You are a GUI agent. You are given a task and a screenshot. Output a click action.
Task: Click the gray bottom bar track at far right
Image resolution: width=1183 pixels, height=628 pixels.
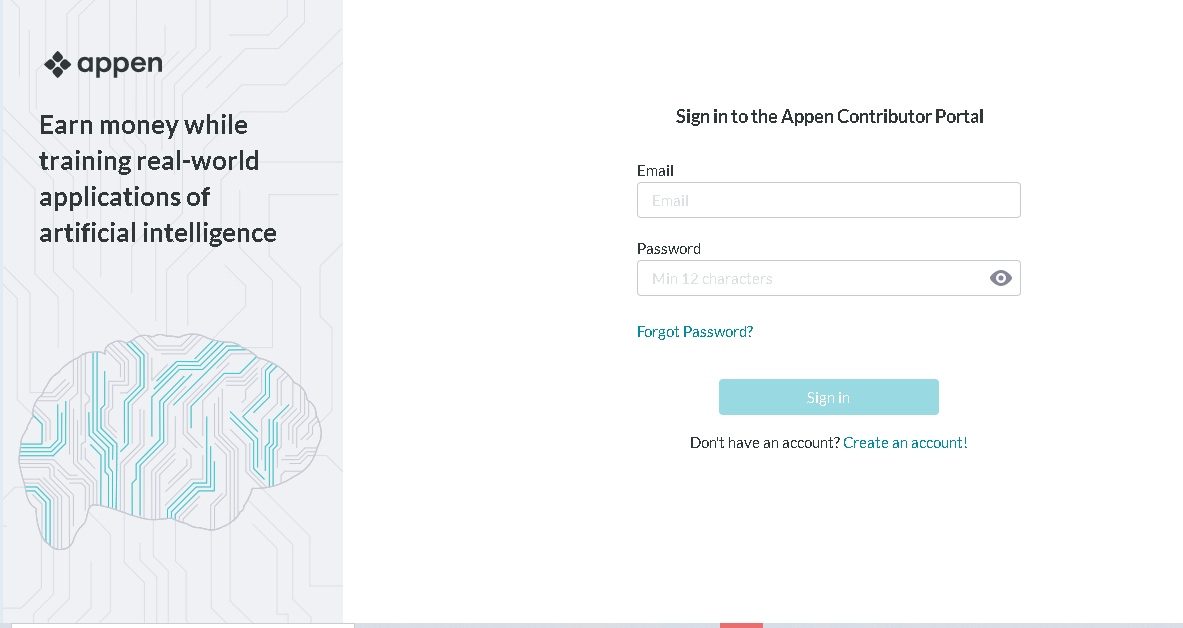[1100, 625]
